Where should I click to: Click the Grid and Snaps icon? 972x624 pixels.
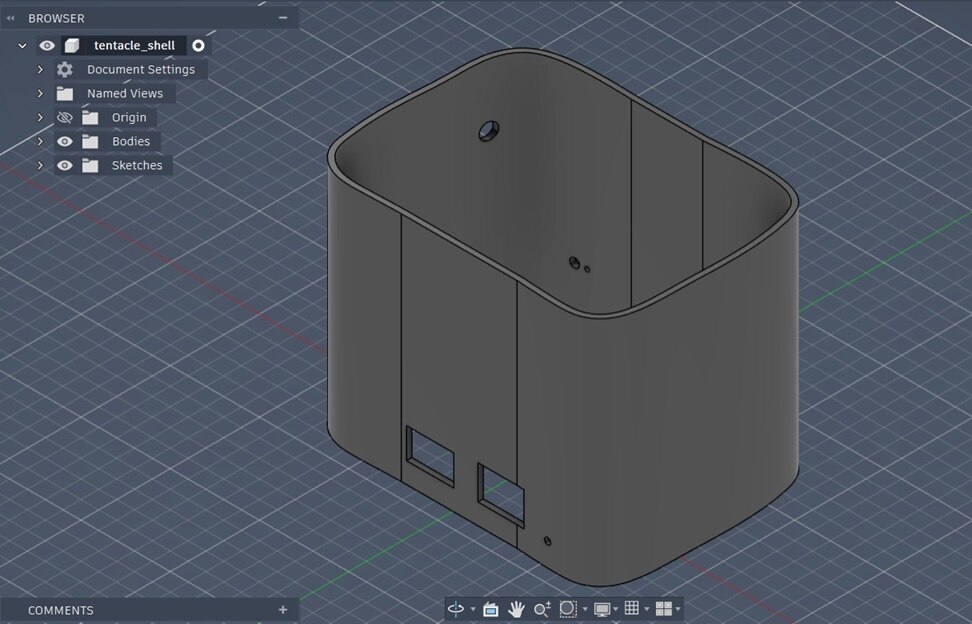632,609
